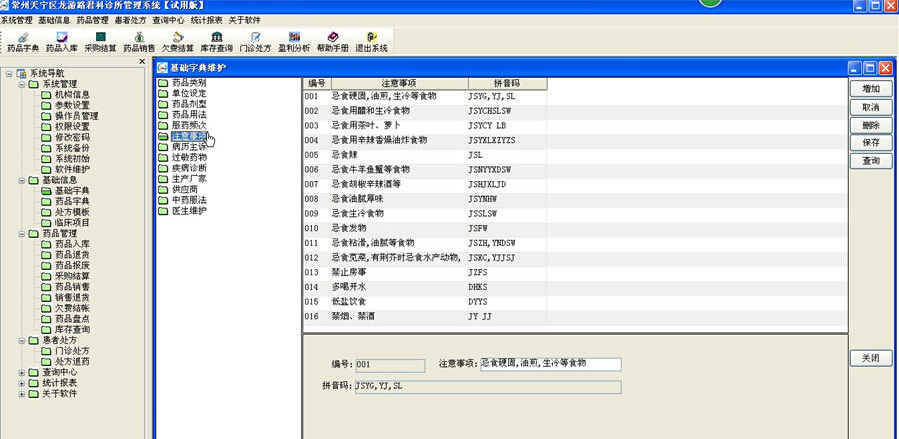The height and width of the screenshot is (439, 899).
Task: Click the 删除 button
Action: pos(871,125)
